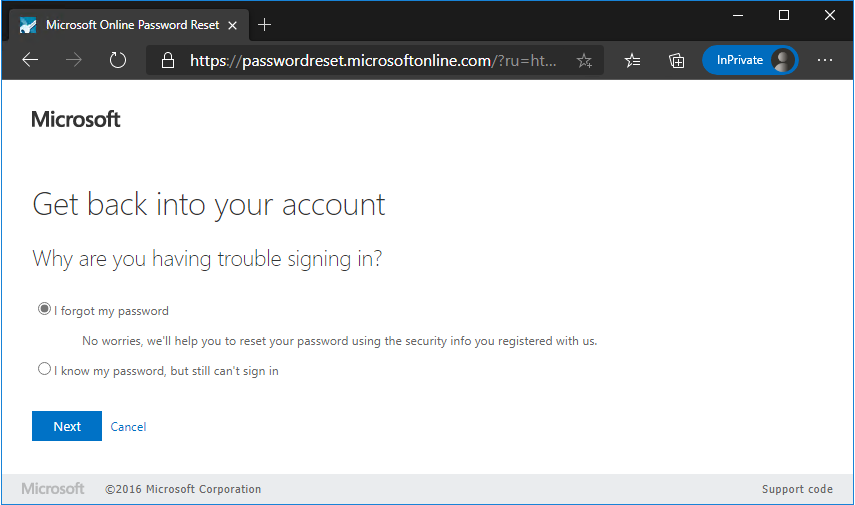Click the footer Microsoft logo
The width and height of the screenshot is (855, 505).
coord(53,488)
